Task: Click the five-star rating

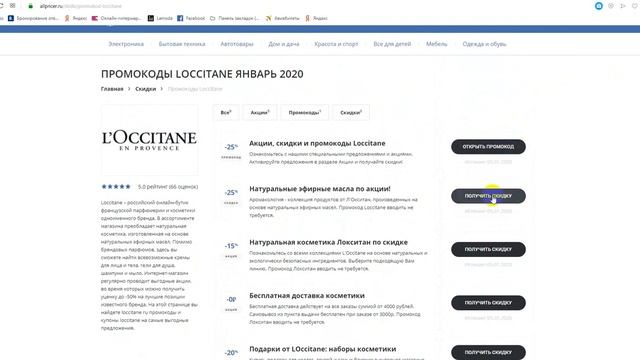Action: pos(116,187)
